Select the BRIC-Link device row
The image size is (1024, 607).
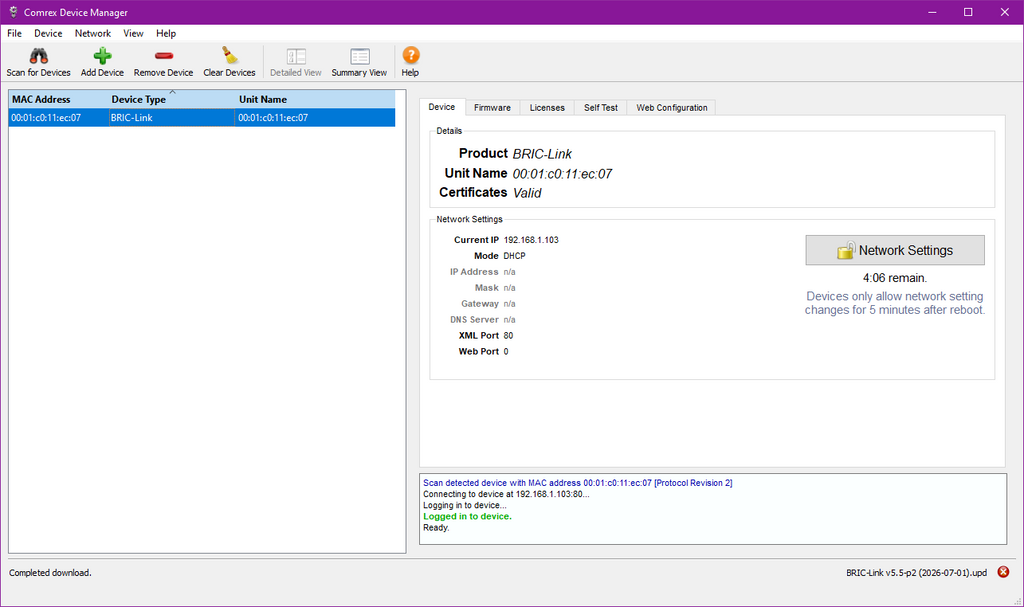[202, 118]
